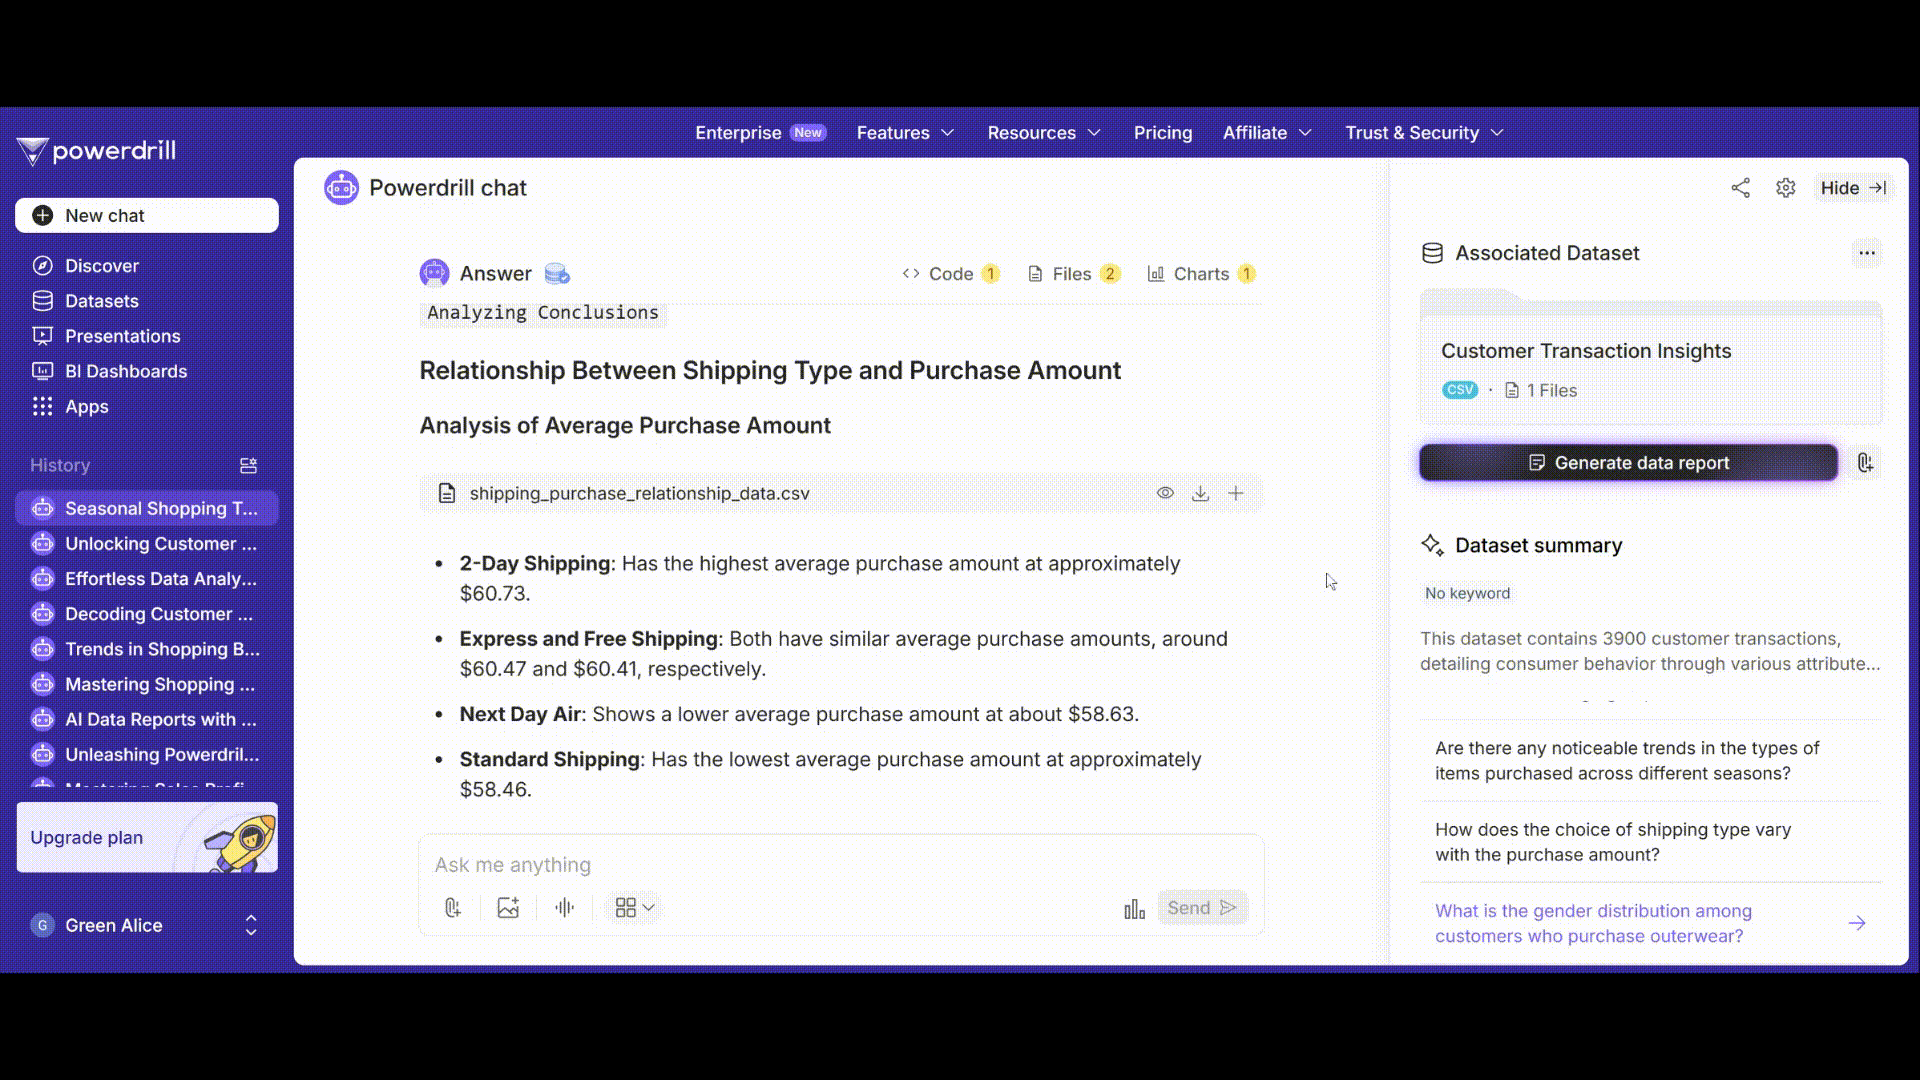Click the bar chart icon near Send
Screen dimensions: 1920x1080
coord(1134,908)
